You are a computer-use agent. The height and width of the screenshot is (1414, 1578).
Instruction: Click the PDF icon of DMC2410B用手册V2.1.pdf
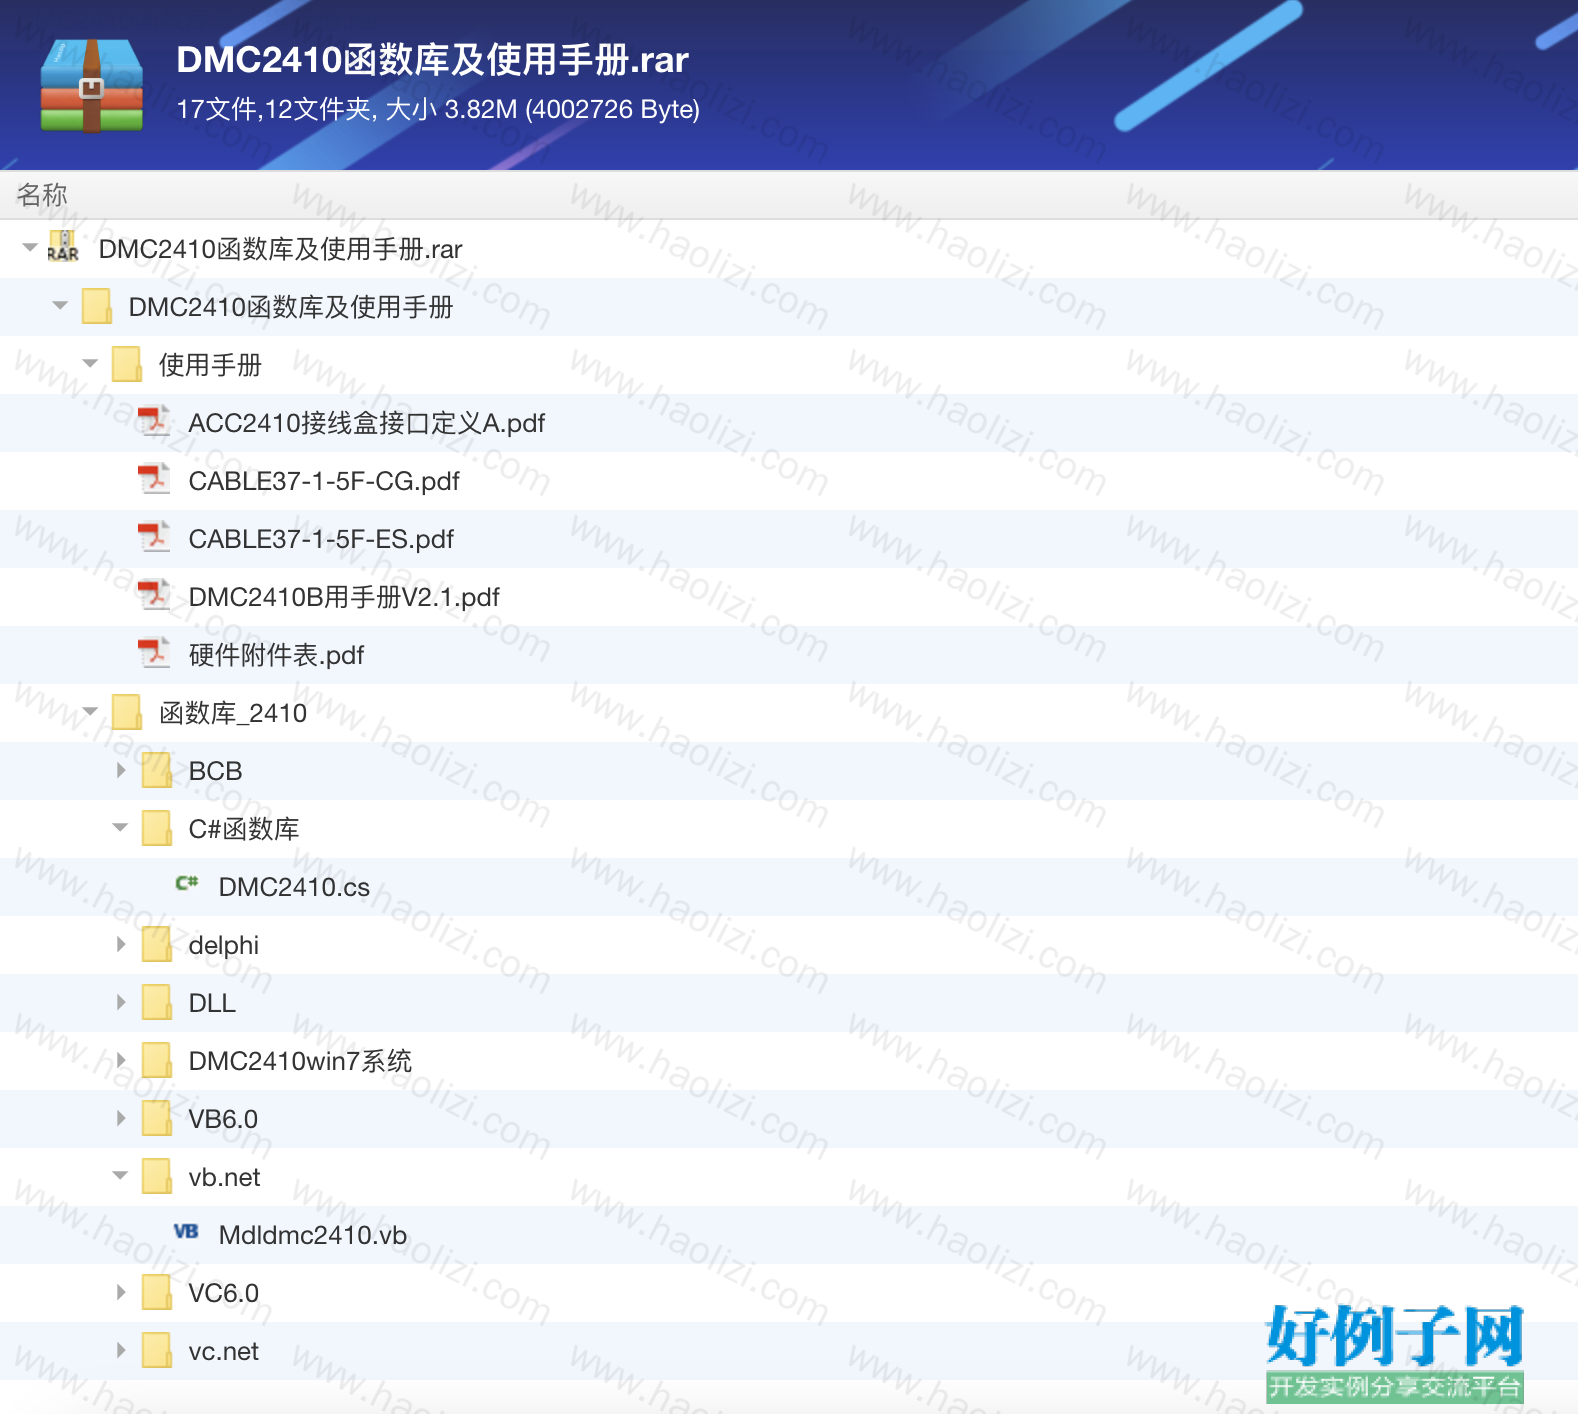[154, 595]
